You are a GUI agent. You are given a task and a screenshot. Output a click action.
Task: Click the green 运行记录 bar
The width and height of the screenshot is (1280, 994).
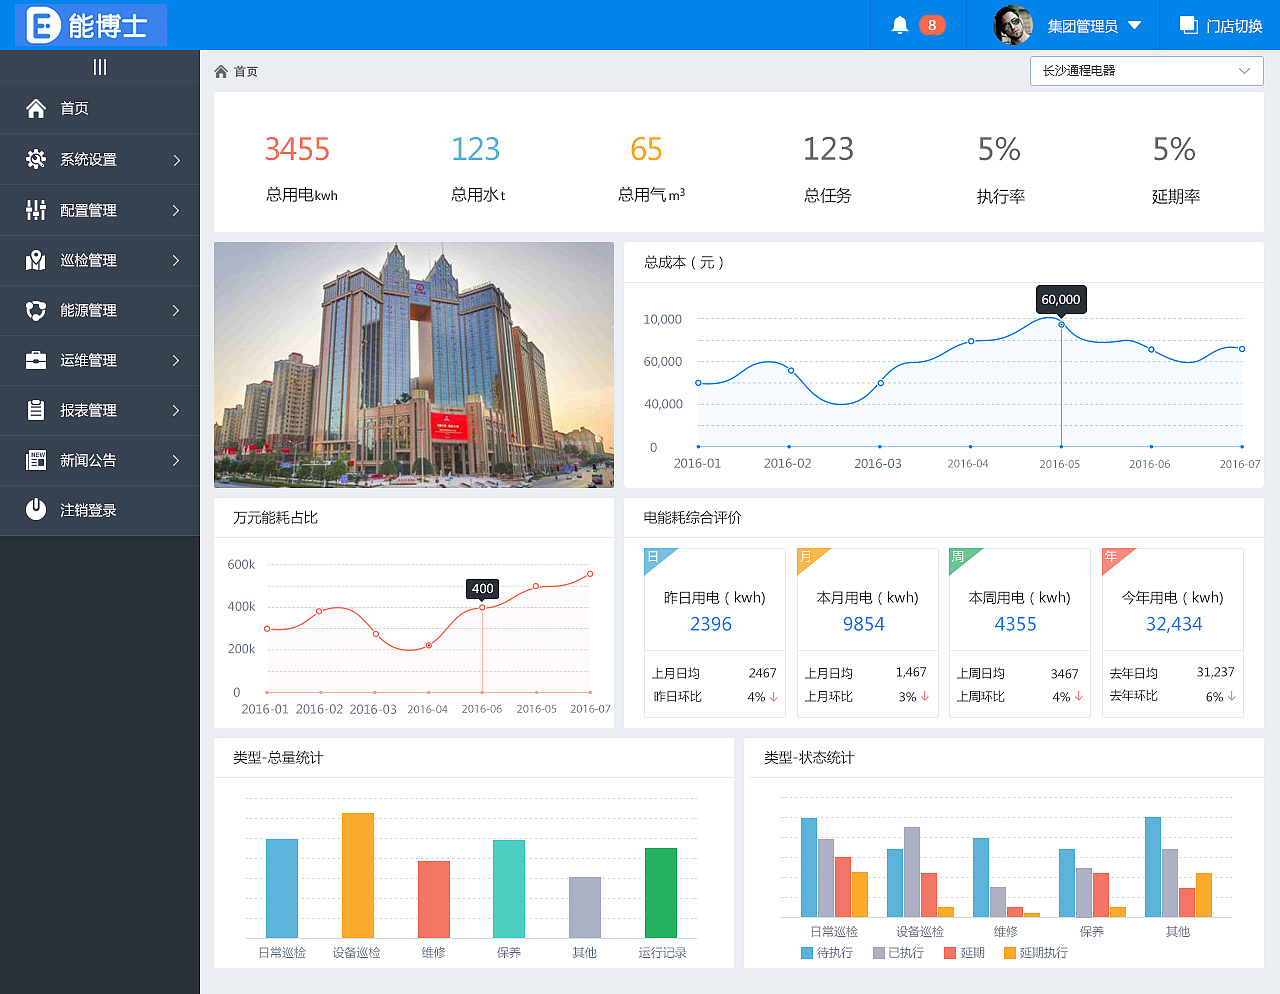pyautogui.click(x=661, y=893)
